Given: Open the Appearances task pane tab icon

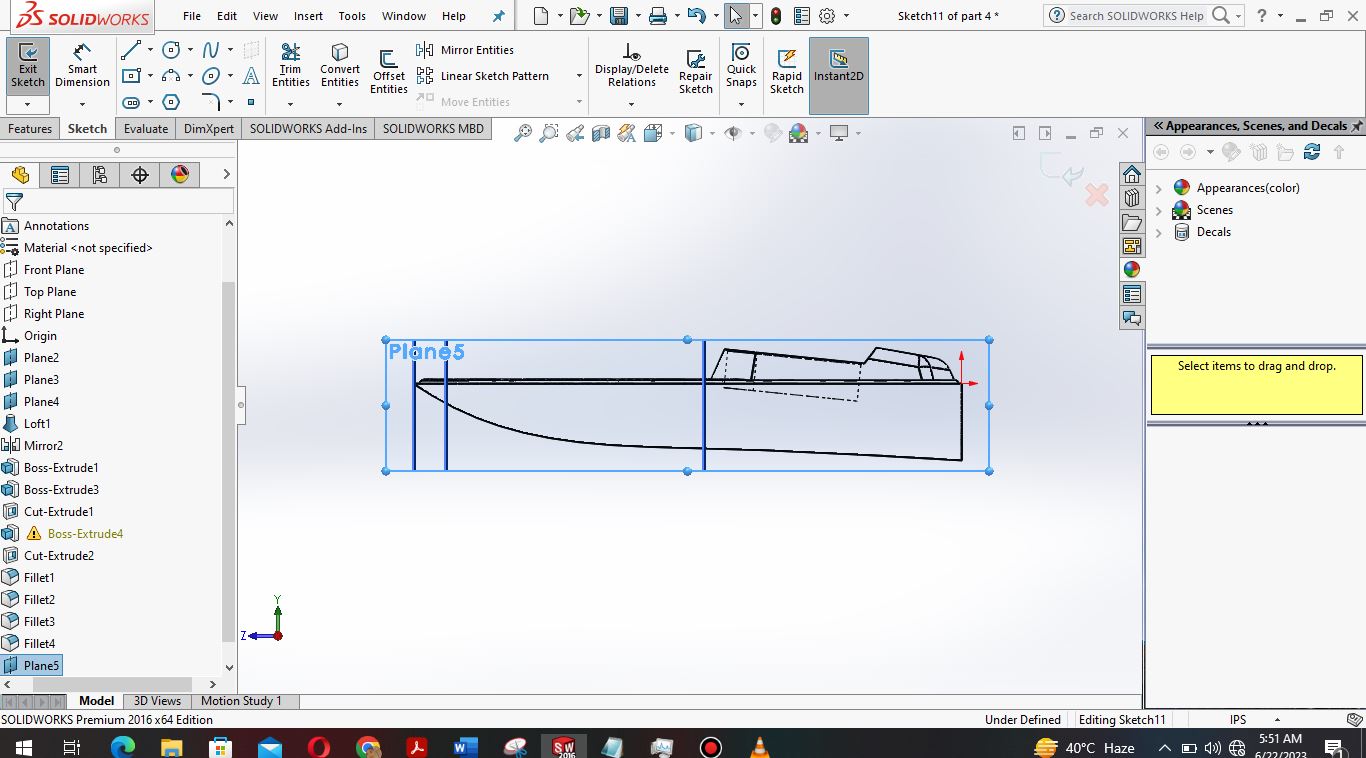Looking at the screenshot, I should click(1132, 270).
